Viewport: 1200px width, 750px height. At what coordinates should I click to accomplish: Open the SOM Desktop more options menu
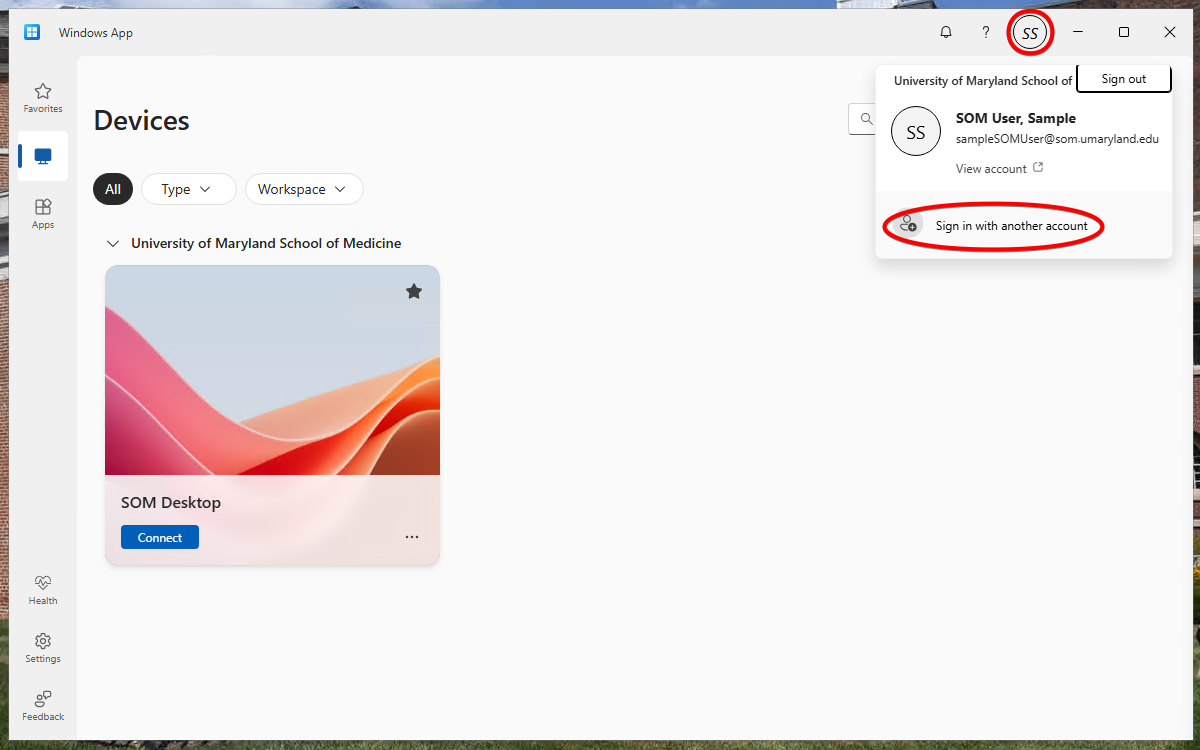[412, 537]
